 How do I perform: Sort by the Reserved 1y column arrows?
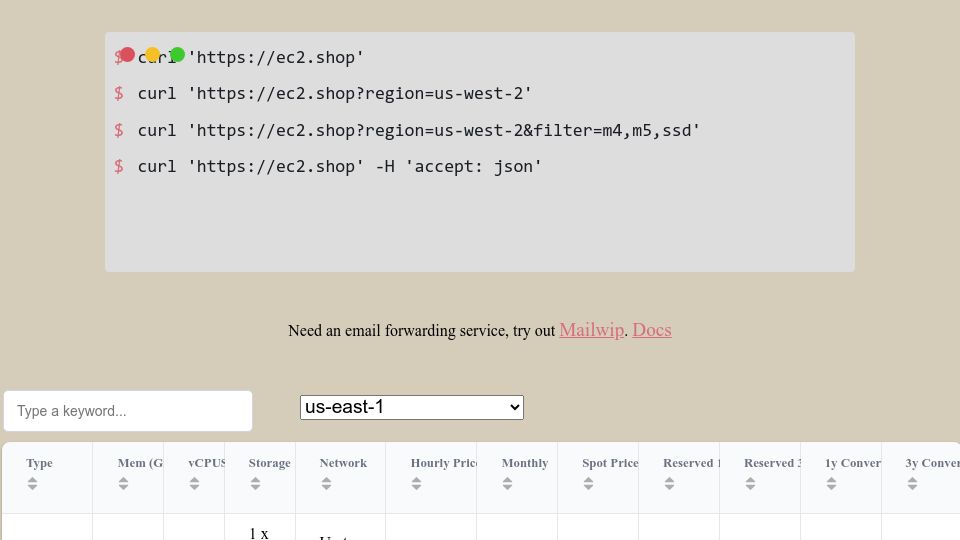coord(669,484)
